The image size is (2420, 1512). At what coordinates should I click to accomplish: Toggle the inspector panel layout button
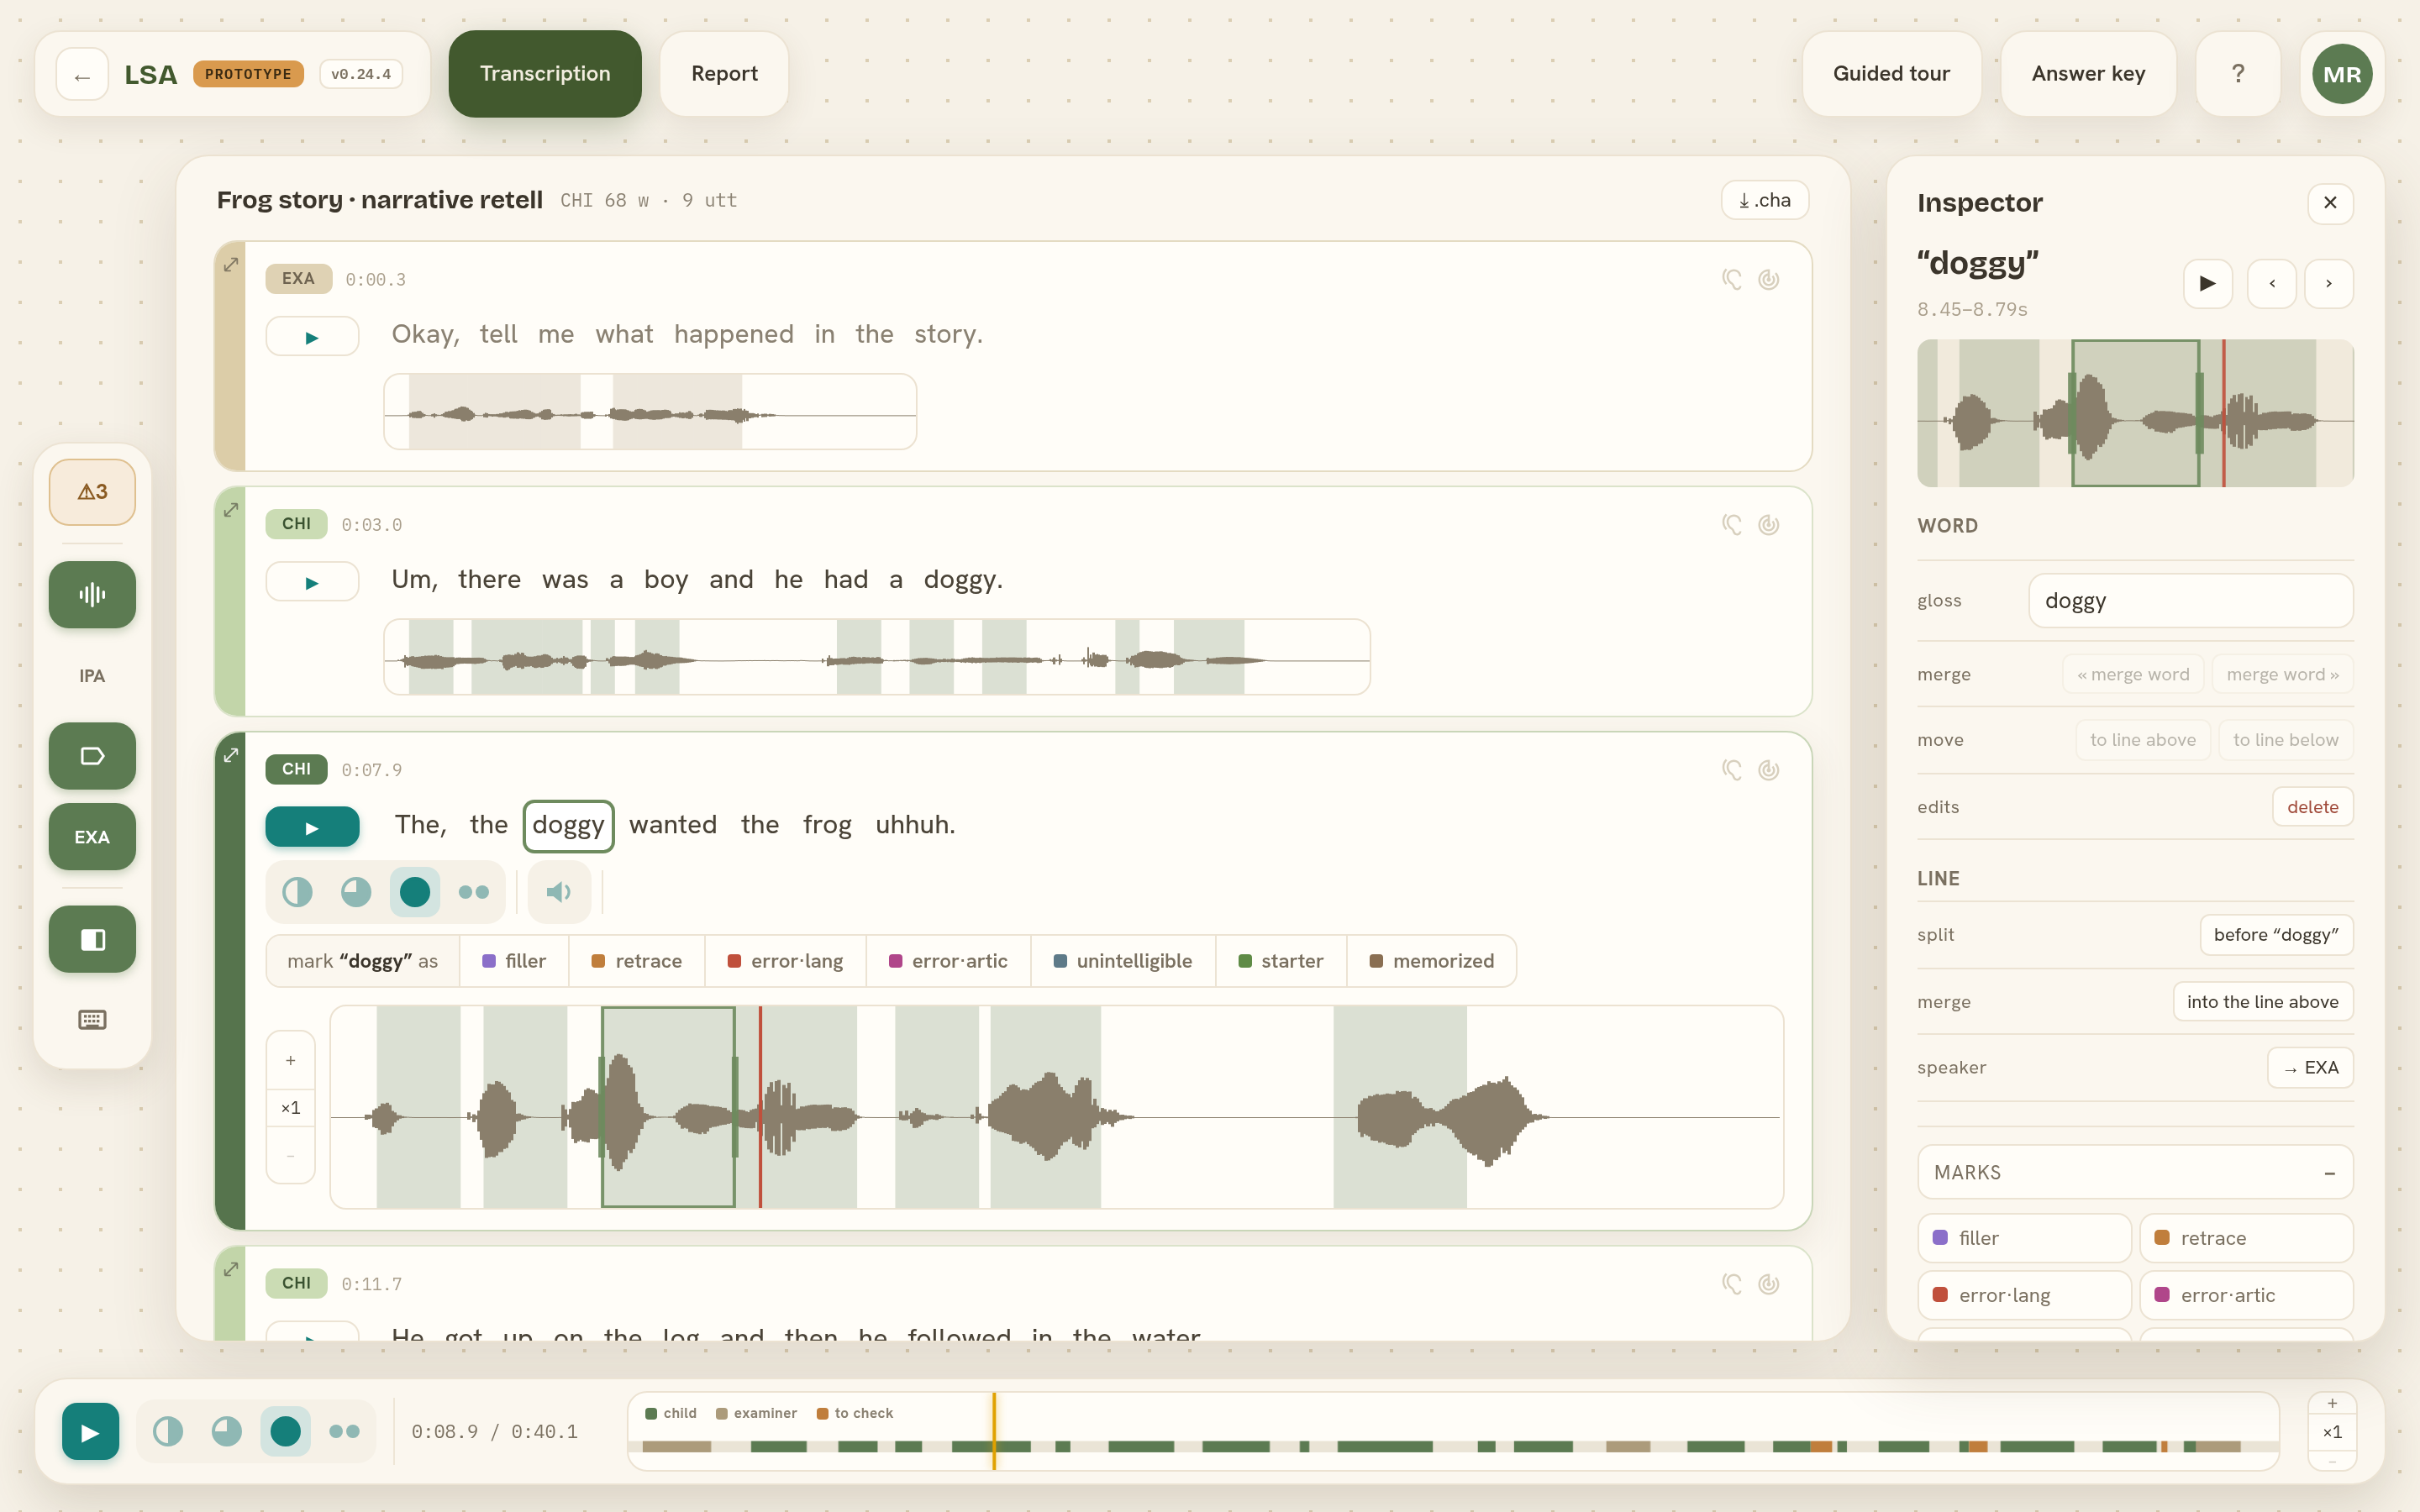pyautogui.click(x=92, y=939)
